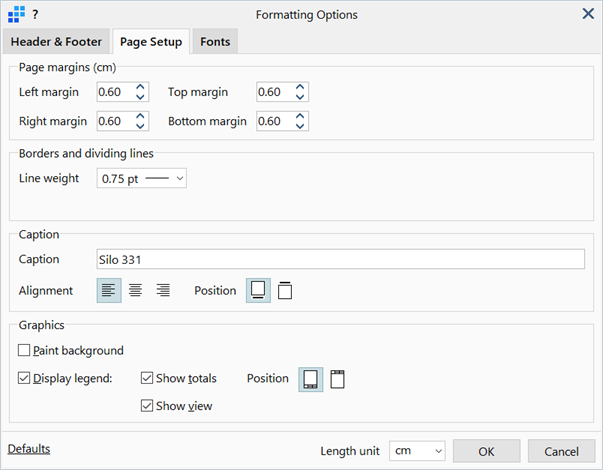
Task: Enable the Paint background checkbox
Action: [24, 350]
